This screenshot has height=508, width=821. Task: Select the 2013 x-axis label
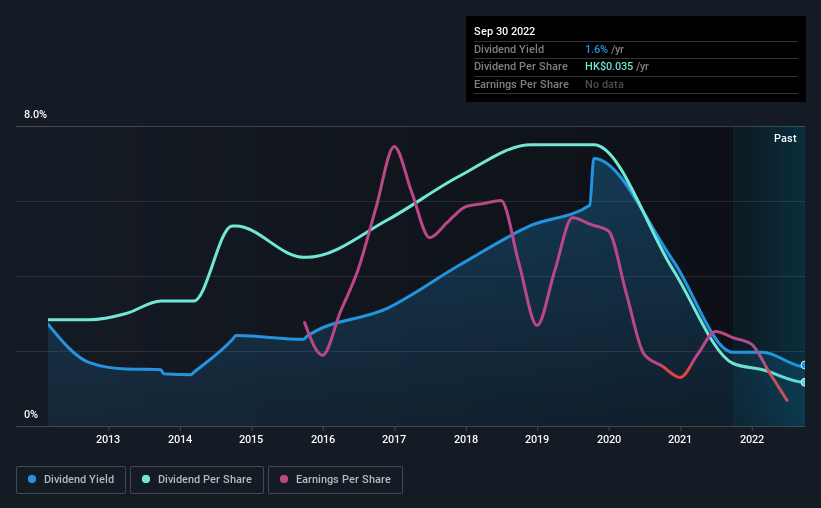[108, 439]
